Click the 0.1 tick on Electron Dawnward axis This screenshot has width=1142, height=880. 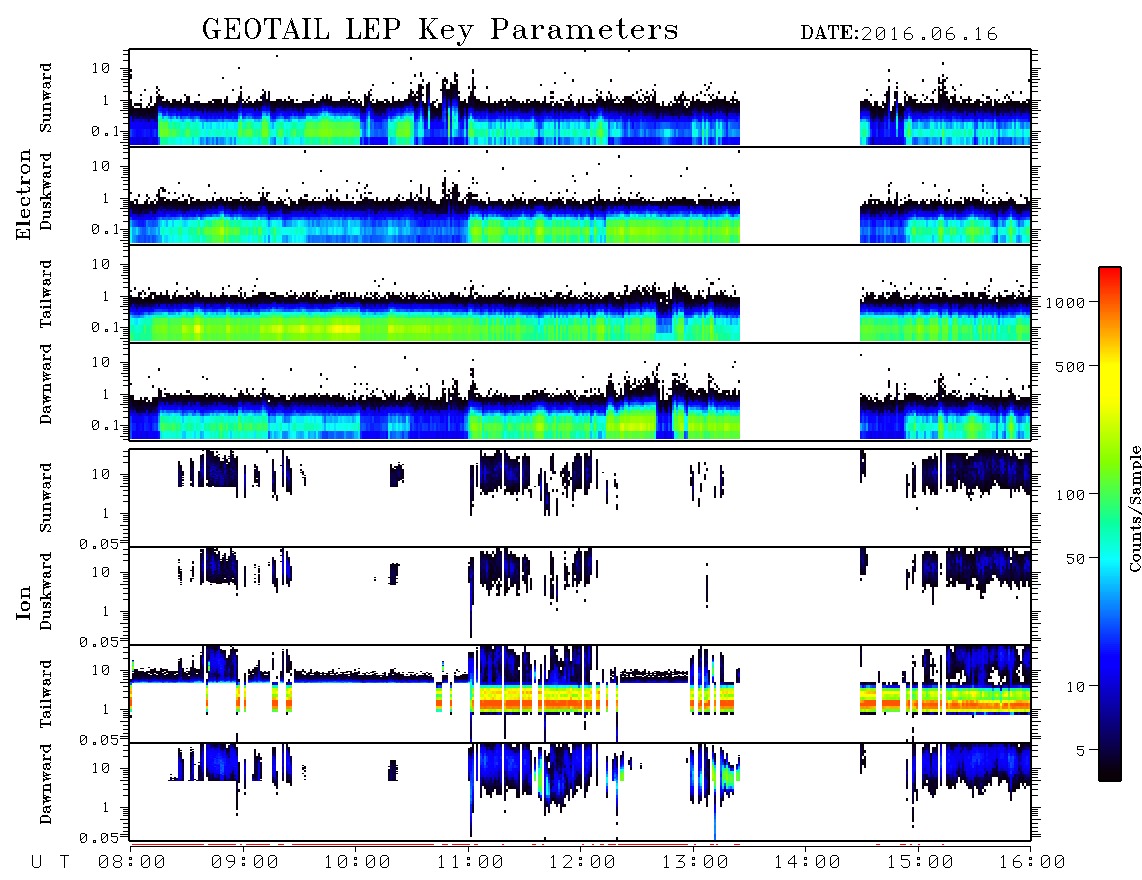click(x=105, y=425)
